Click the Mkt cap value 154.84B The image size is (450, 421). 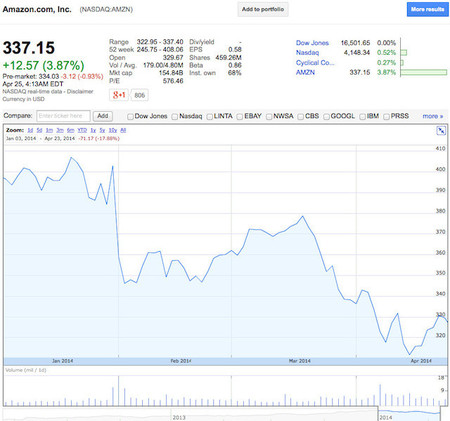click(x=171, y=73)
